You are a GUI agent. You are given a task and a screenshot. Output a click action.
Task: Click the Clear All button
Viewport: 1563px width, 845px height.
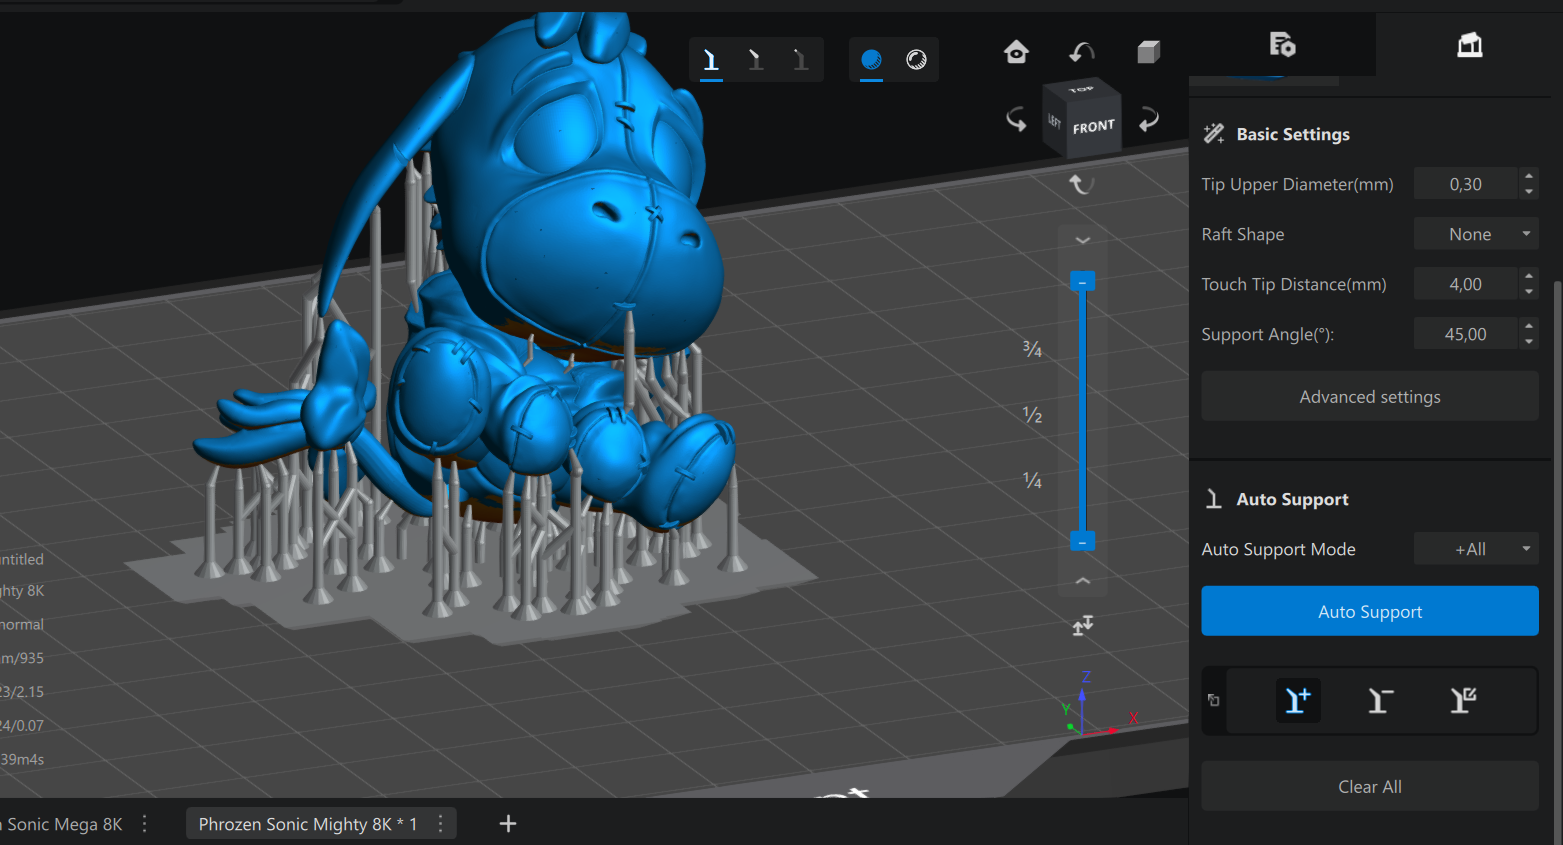1370,787
